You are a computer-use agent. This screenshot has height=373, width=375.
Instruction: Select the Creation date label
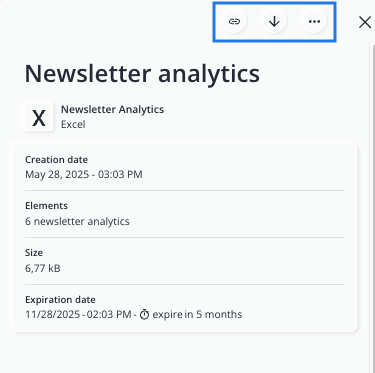click(56, 160)
